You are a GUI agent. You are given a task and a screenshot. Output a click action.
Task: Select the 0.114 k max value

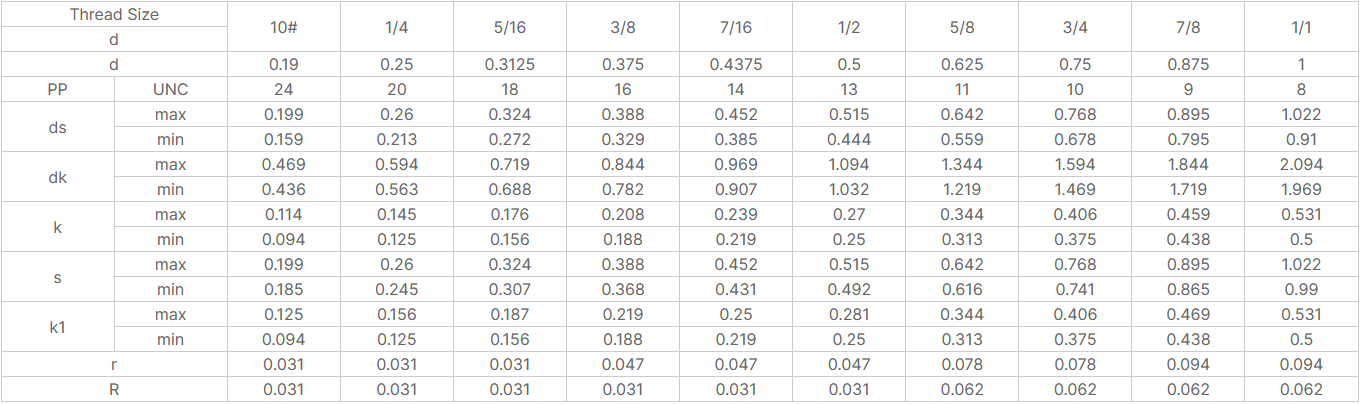coord(284,214)
